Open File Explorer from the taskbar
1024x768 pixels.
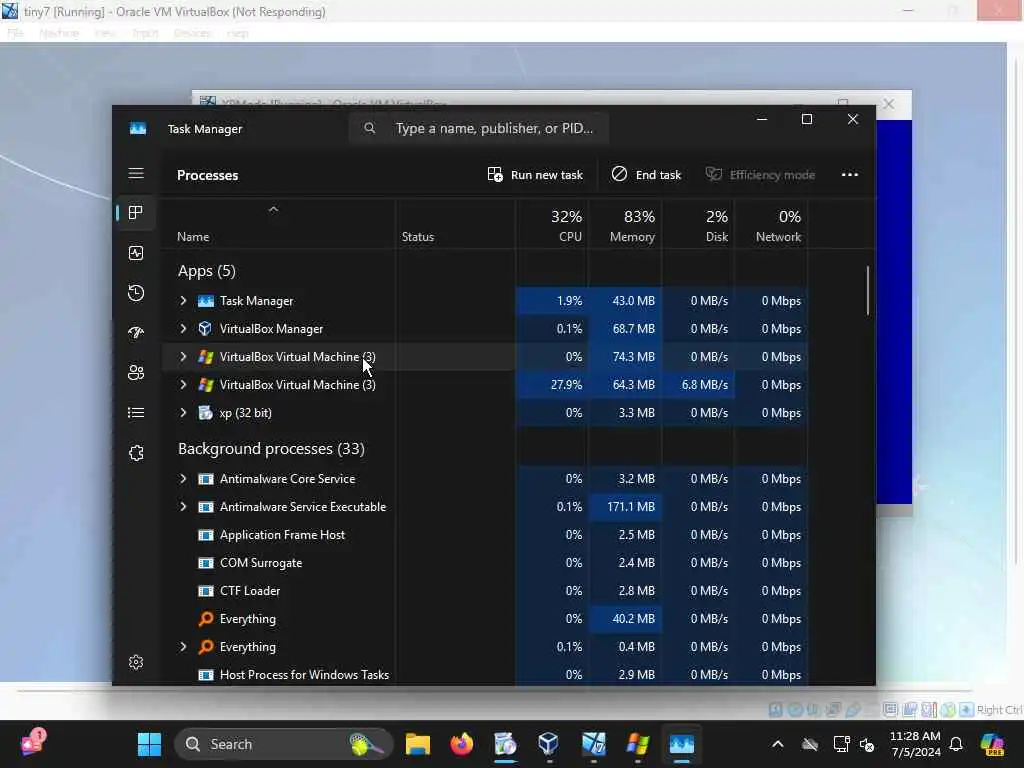pos(418,744)
